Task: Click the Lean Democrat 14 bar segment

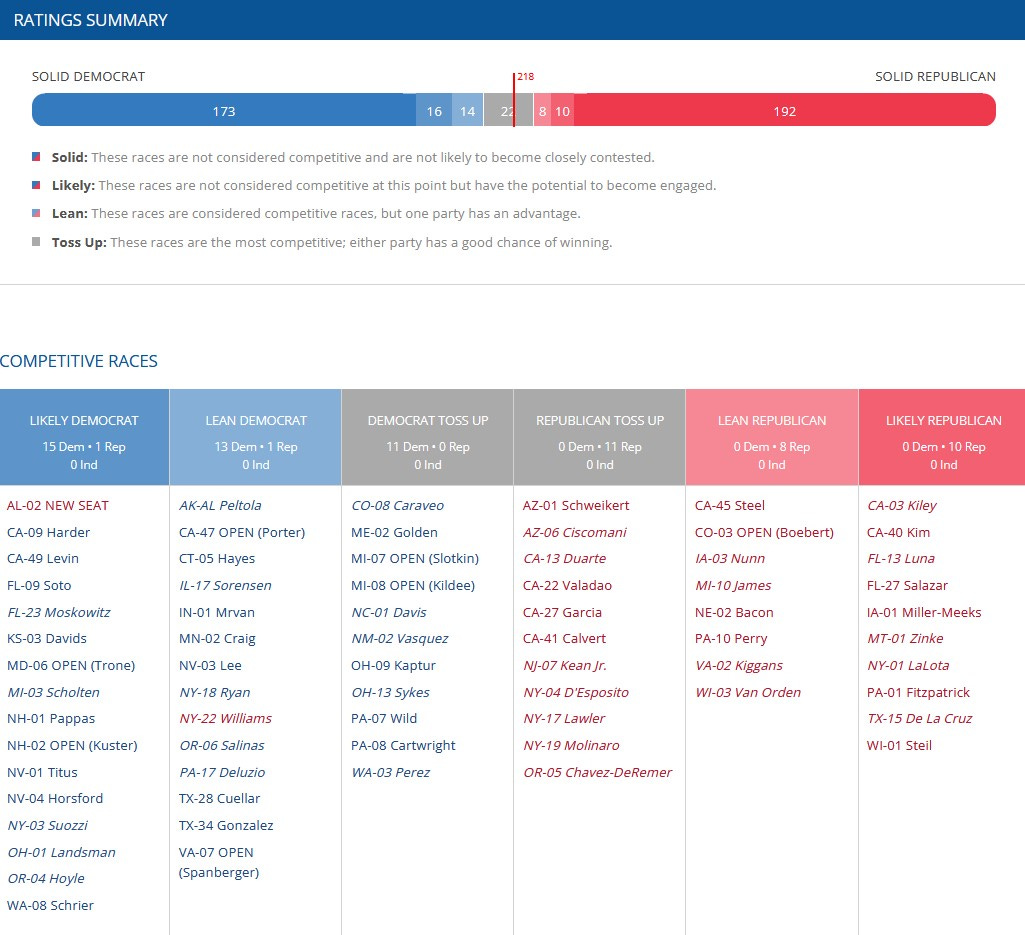Action: (467, 110)
